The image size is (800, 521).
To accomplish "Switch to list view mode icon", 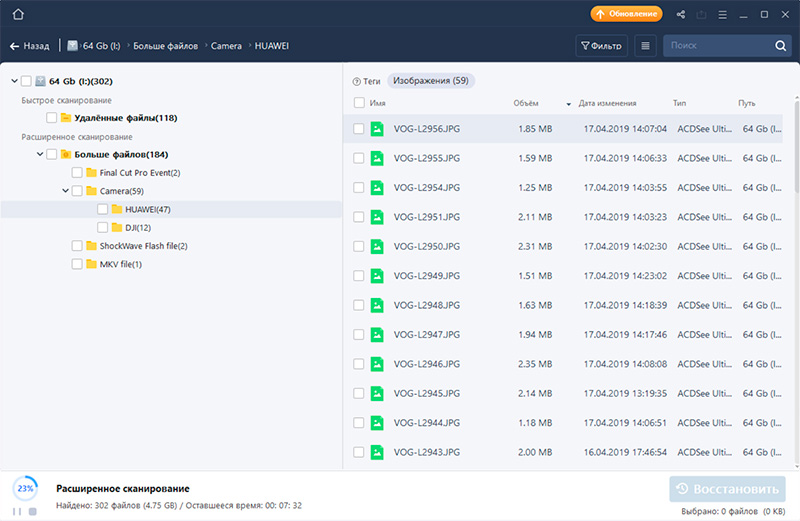I will [645, 46].
